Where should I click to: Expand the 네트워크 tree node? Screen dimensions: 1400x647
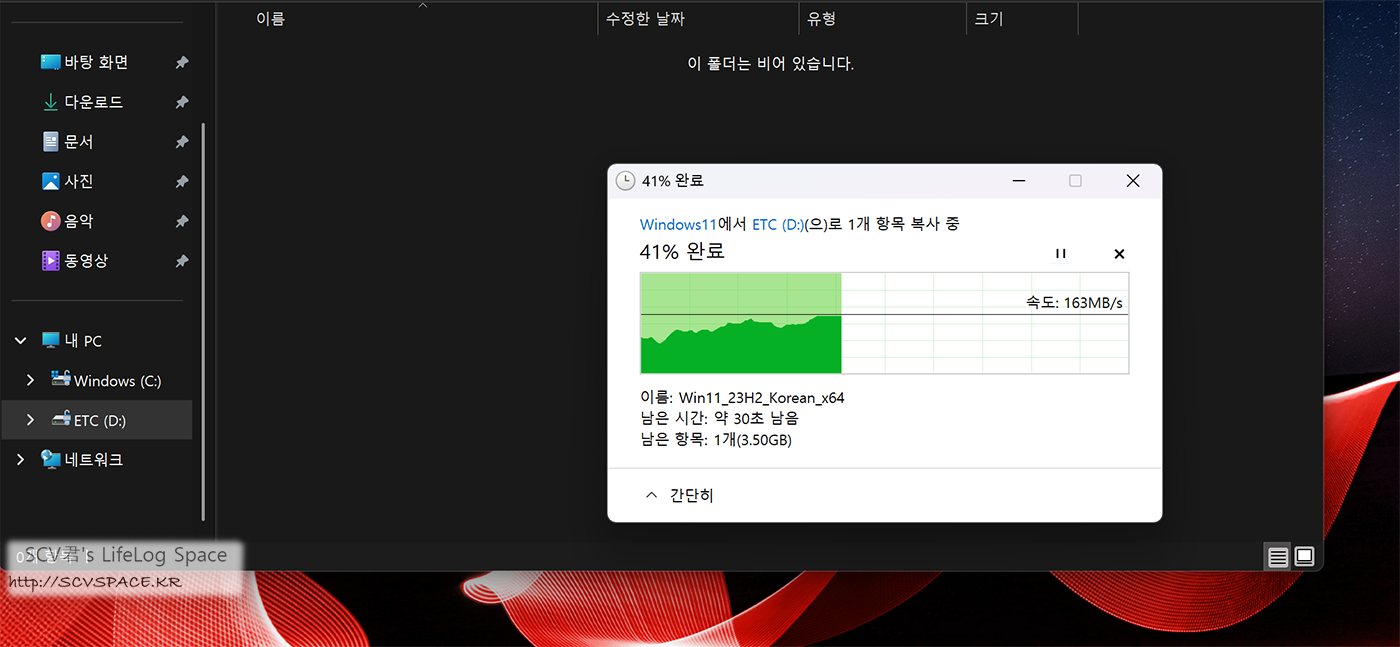click(21, 460)
